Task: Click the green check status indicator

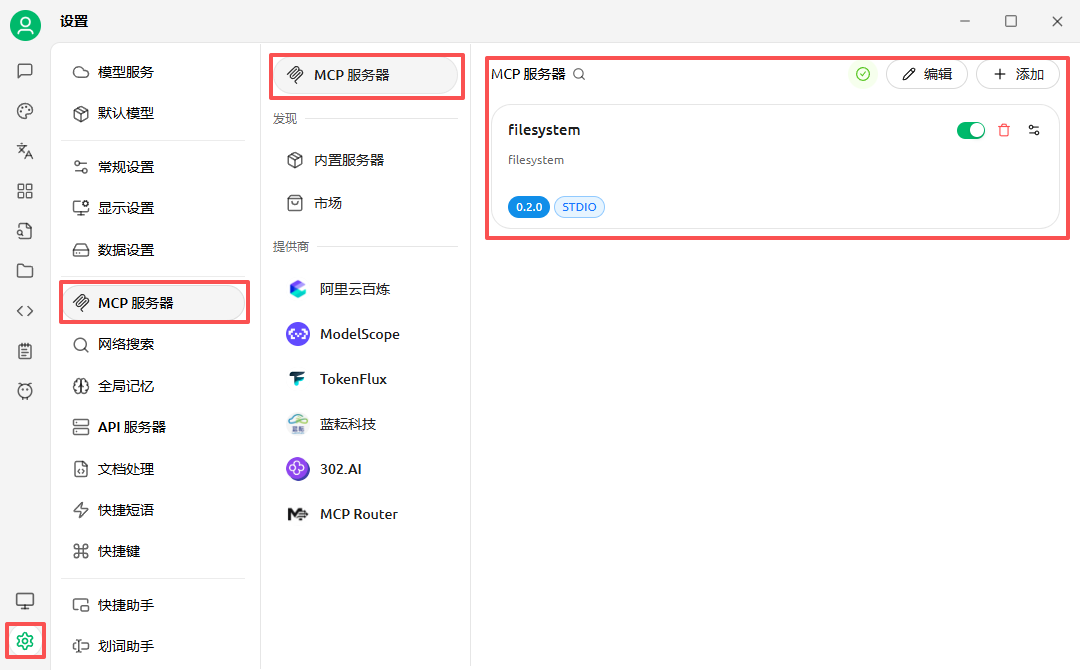Action: [x=863, y=74]
